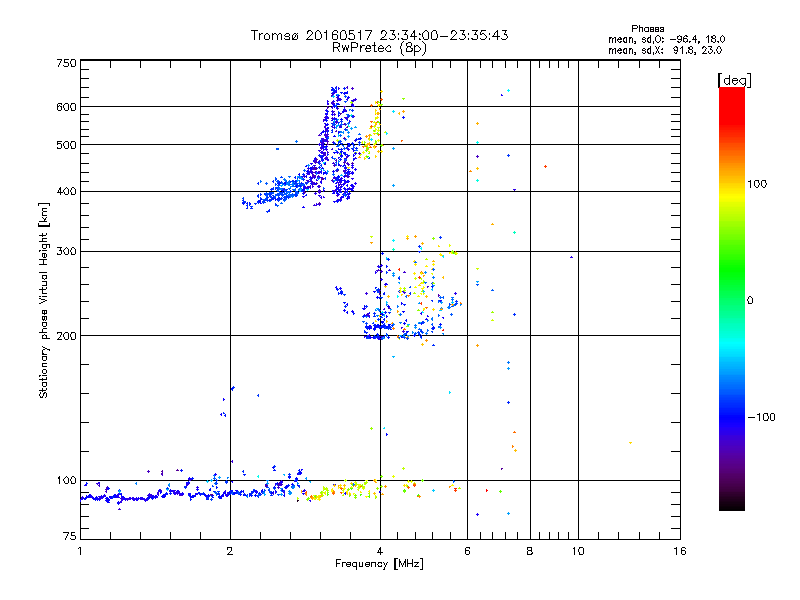
Task: Click the x-axis tick label '16'
Action: tap(680, 551)
